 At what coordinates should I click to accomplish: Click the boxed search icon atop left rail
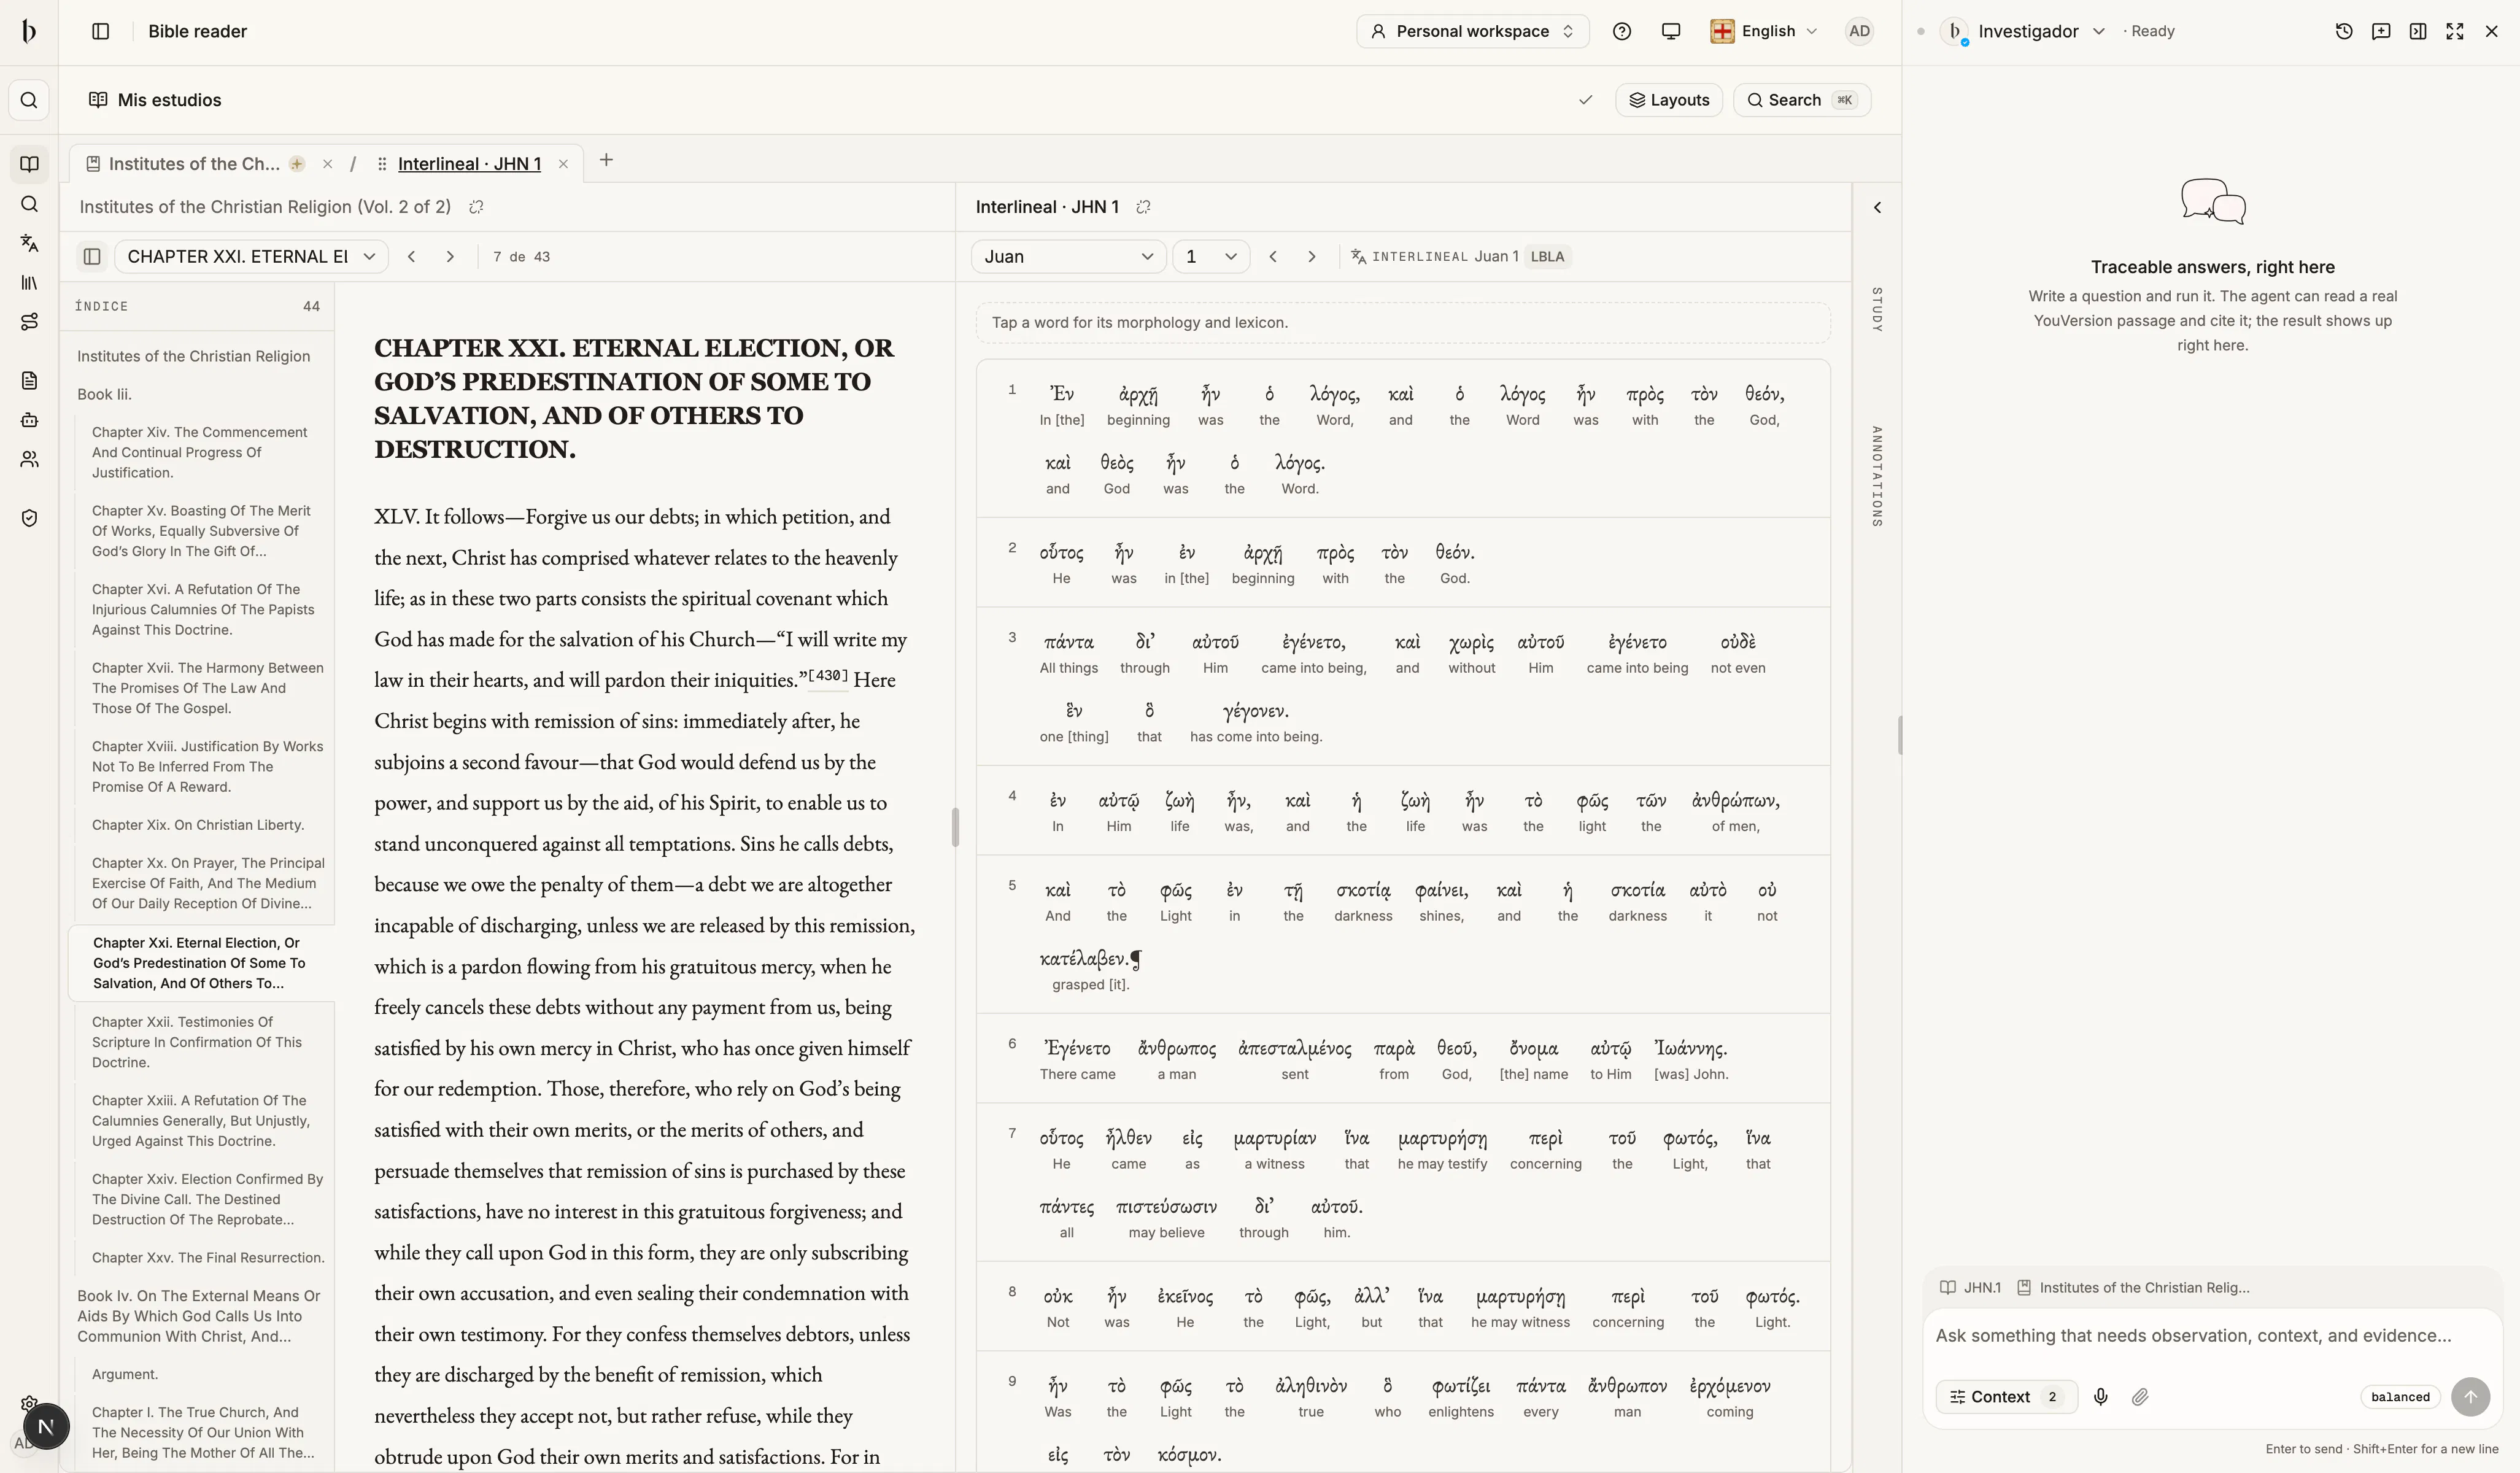(x=29, y=100)
